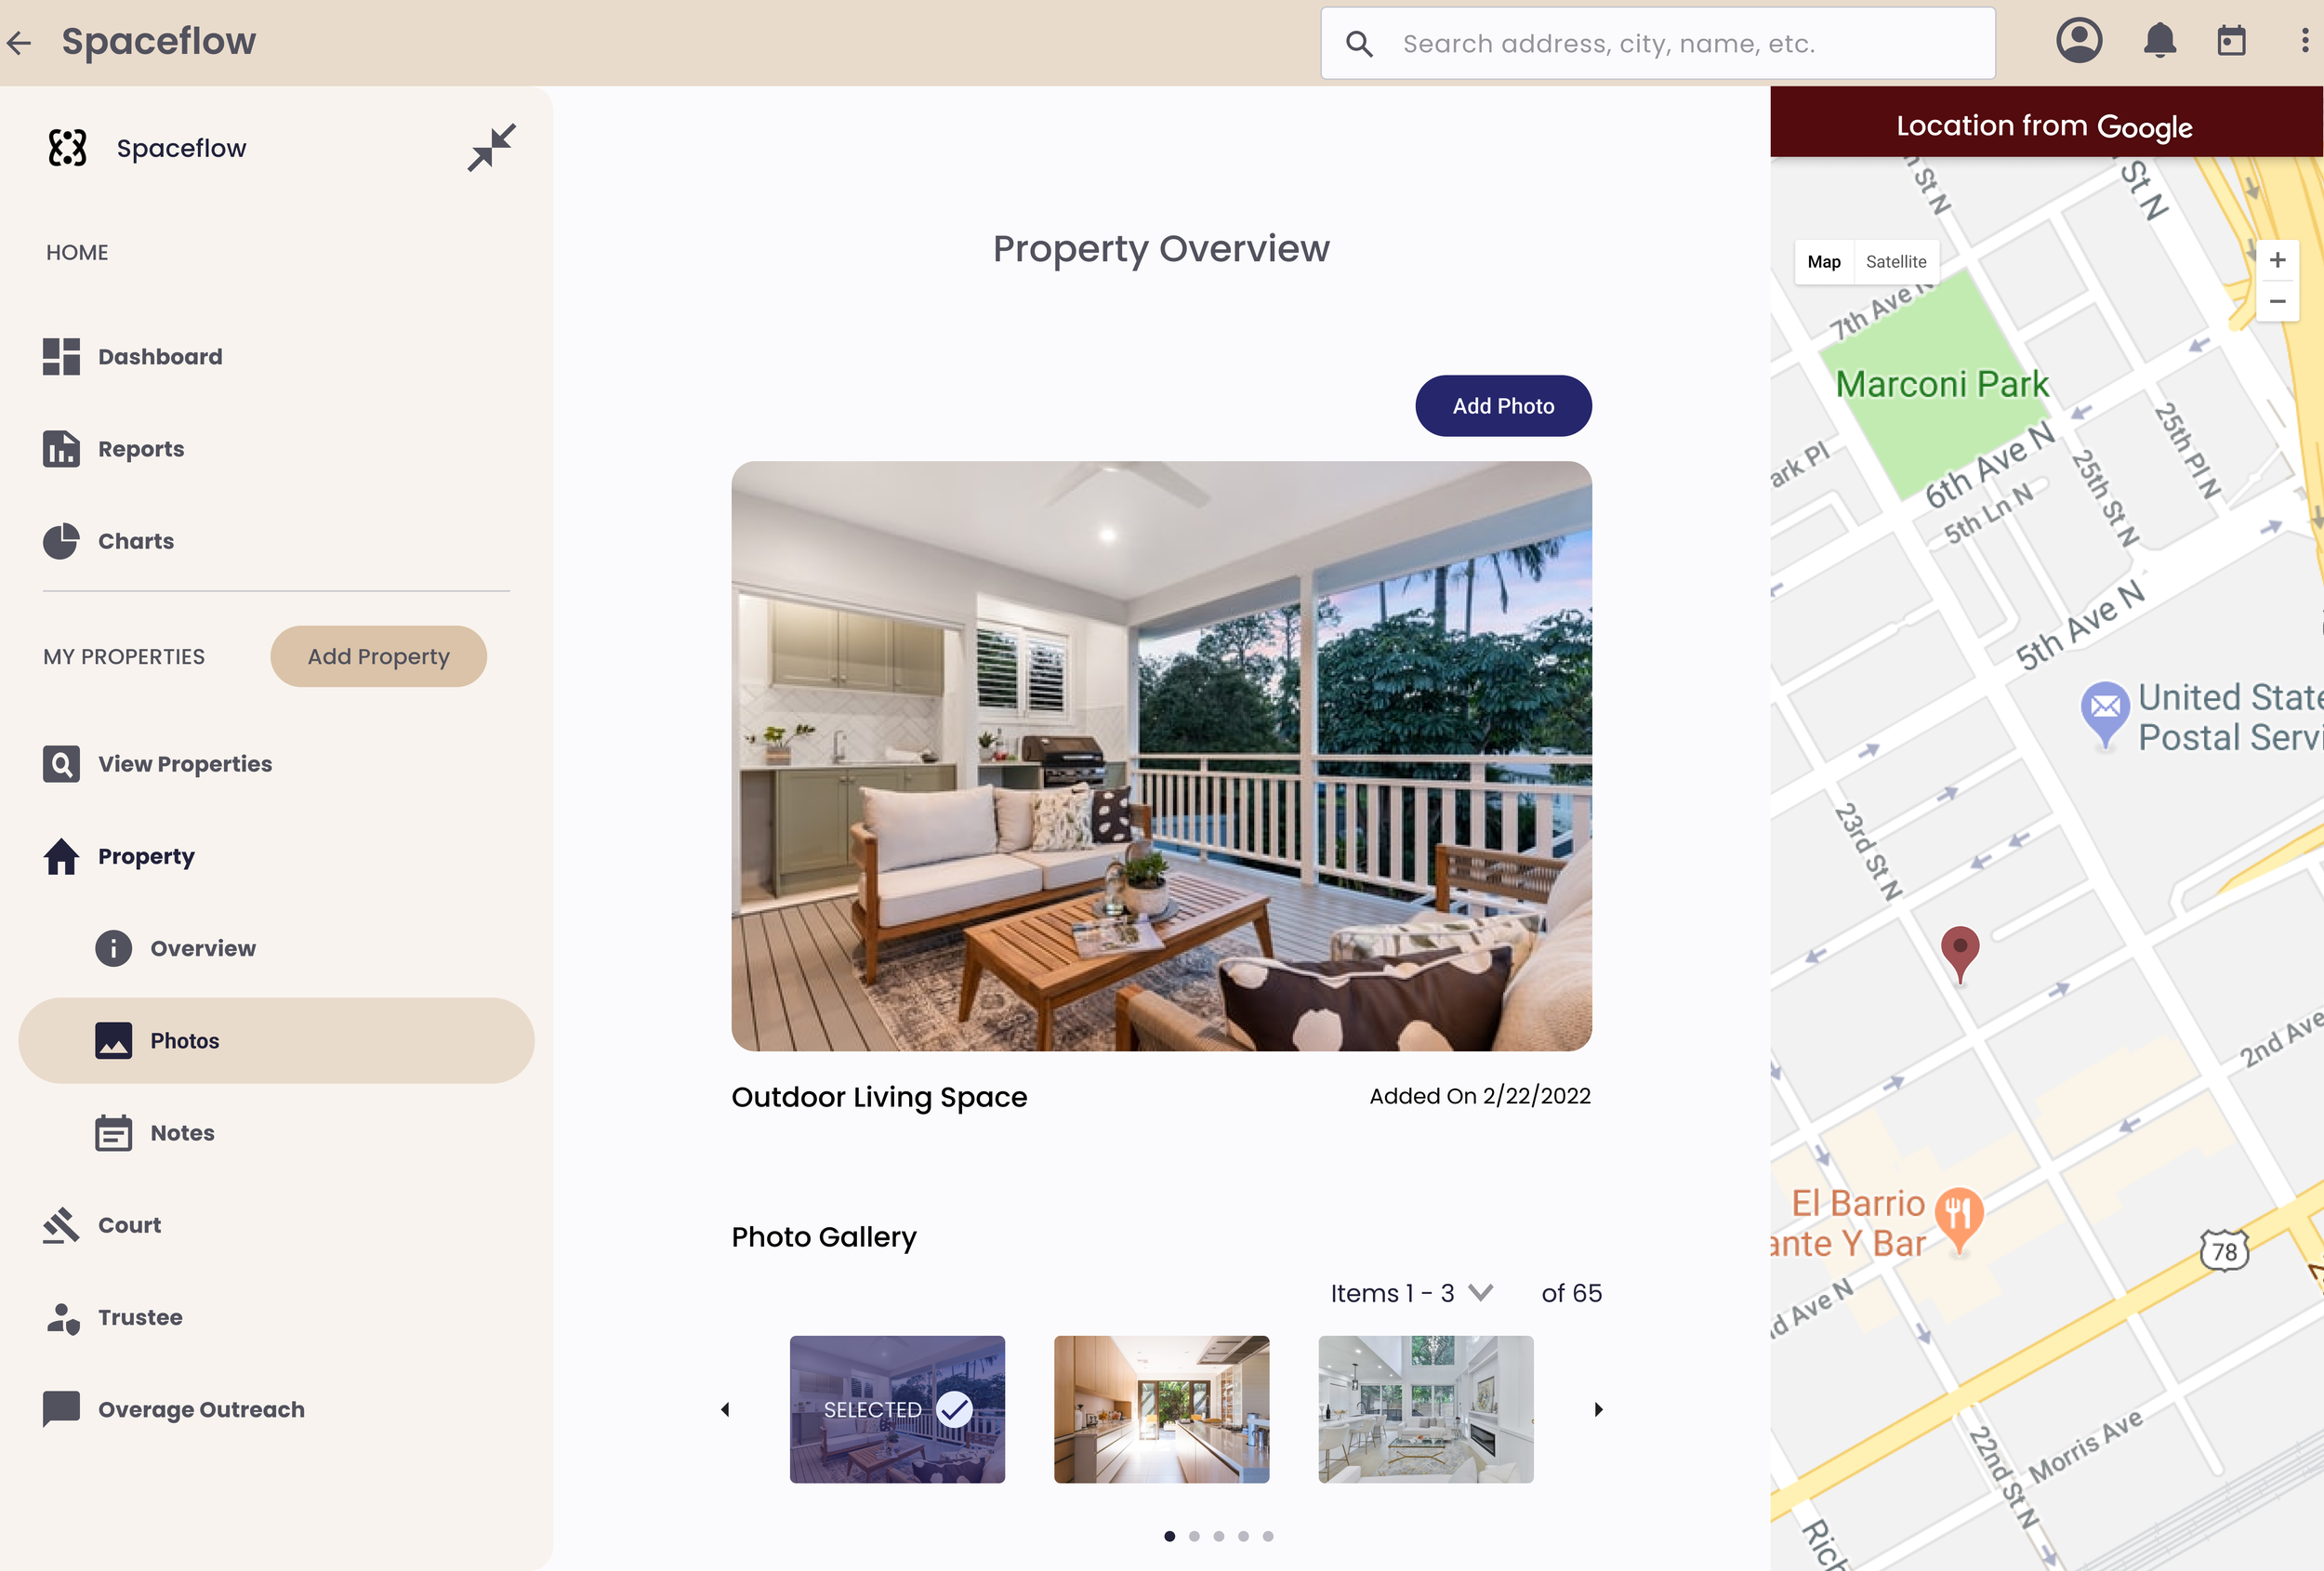Open the notifications bell
This screenshot has width=2324, height=1571.
[x=2158, y=41]
